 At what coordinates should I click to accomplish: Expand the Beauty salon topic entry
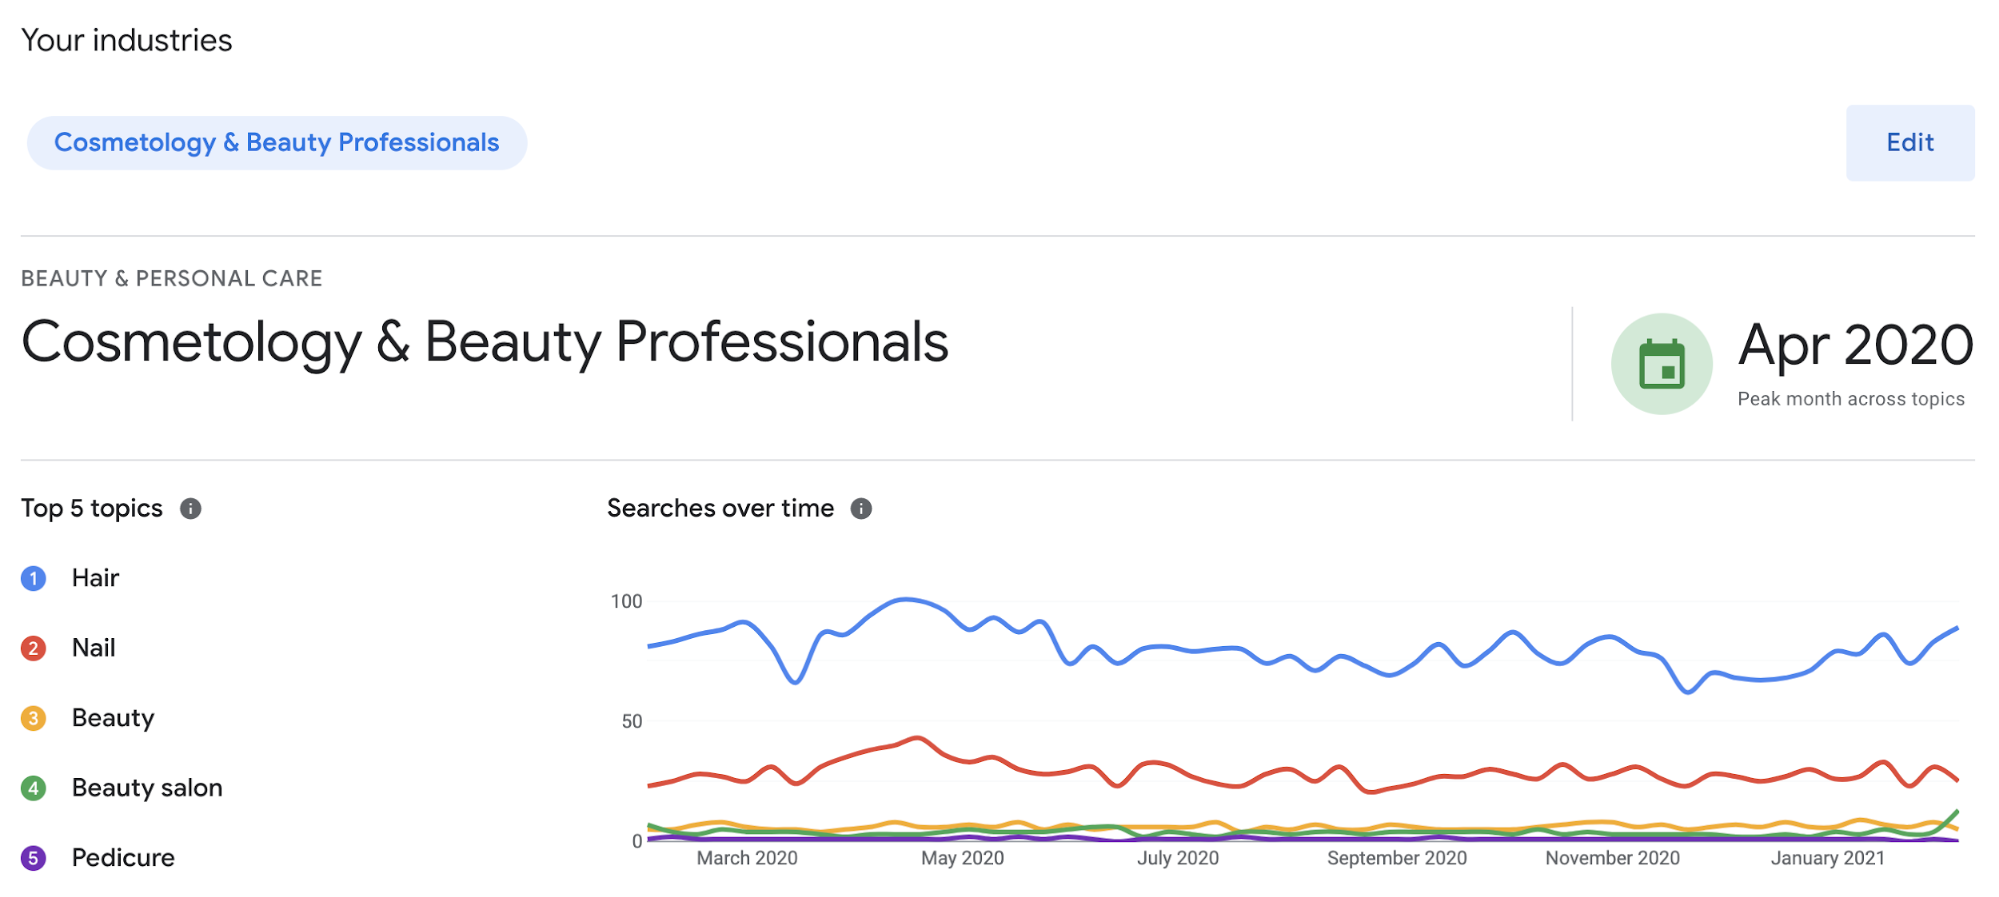147,787
